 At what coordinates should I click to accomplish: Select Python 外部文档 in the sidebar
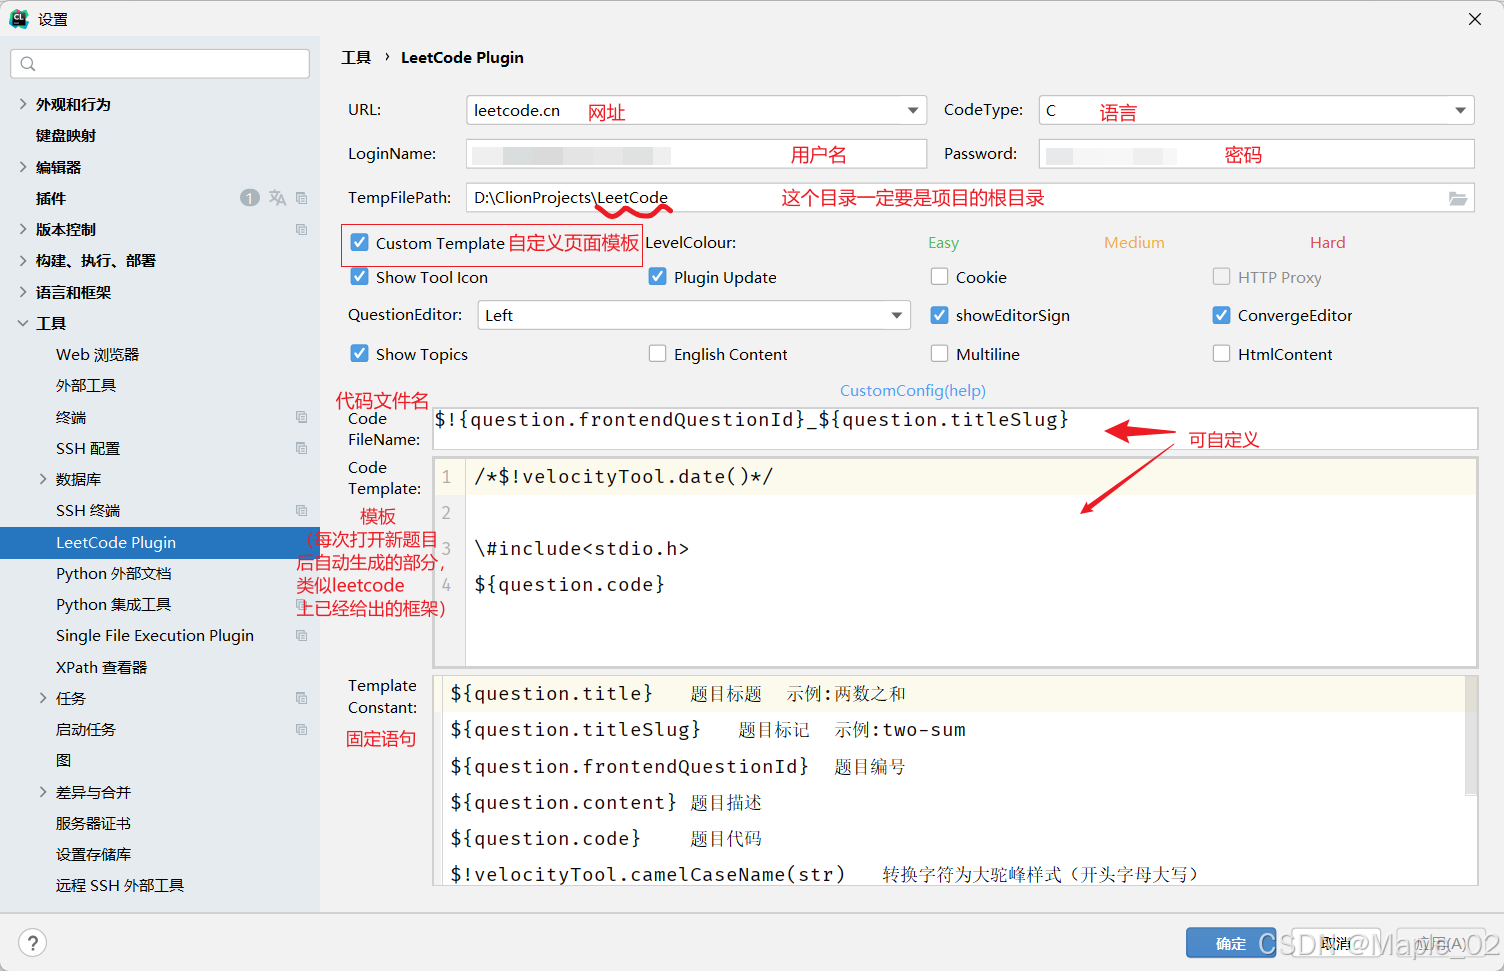coord(113,573)
